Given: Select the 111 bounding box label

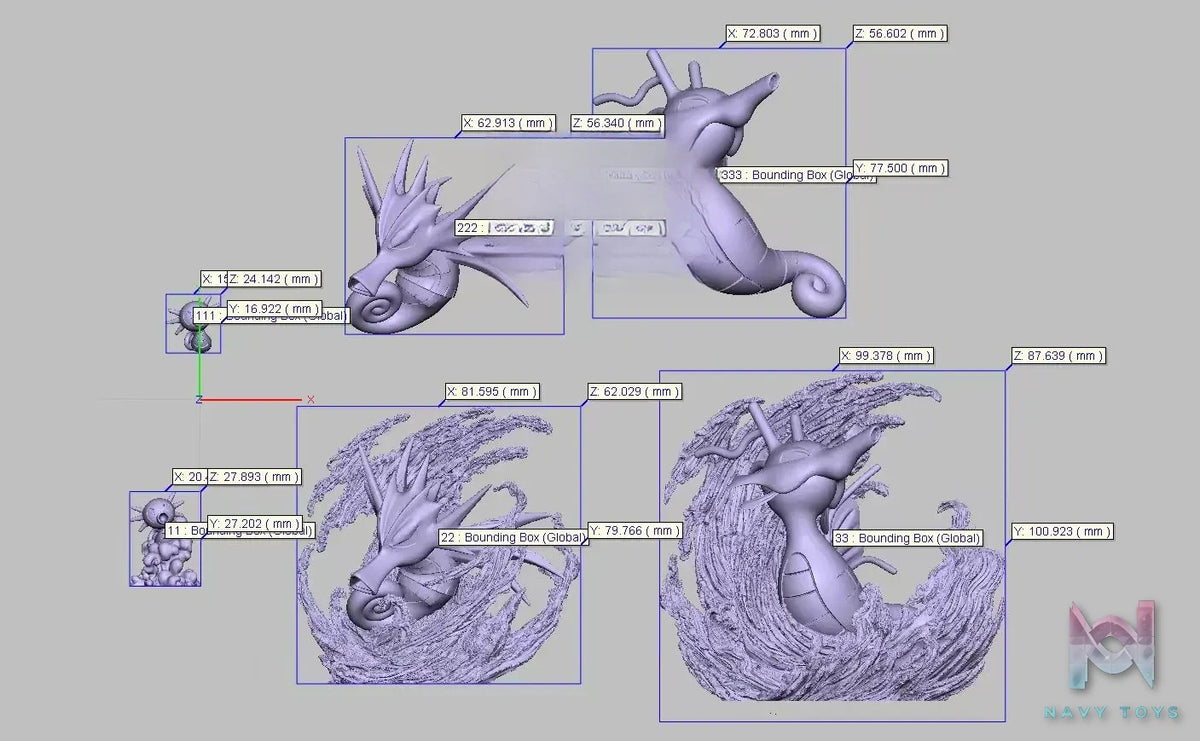Looking at the screenshot, I should point(270,316).
